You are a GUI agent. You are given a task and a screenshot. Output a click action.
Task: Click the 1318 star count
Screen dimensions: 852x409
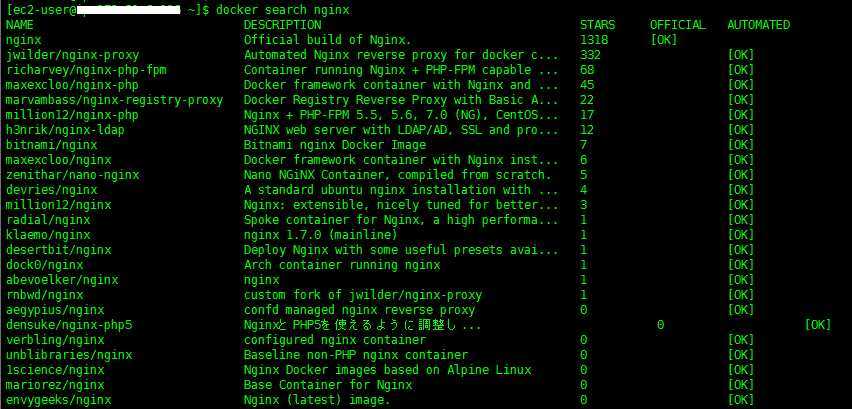coord(593,40)
